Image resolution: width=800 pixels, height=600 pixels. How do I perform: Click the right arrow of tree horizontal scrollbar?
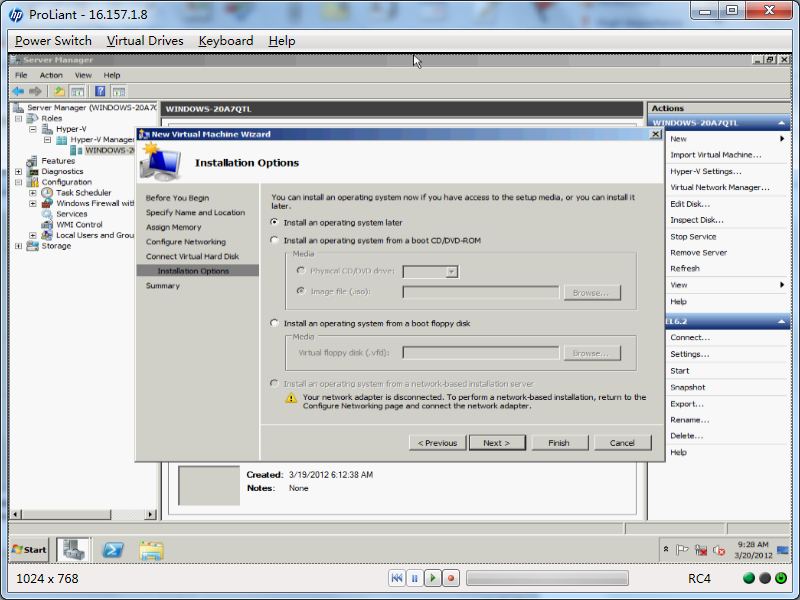pyautogui.click(x=151, y=514)
